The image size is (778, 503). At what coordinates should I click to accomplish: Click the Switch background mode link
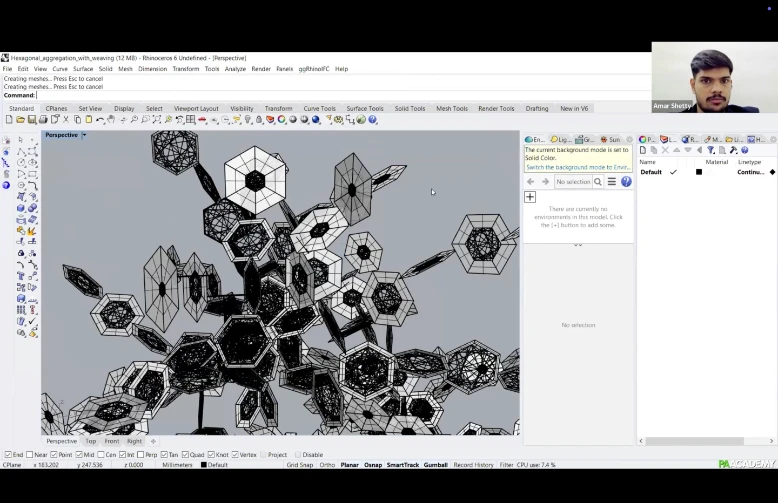tap(577, 167)
